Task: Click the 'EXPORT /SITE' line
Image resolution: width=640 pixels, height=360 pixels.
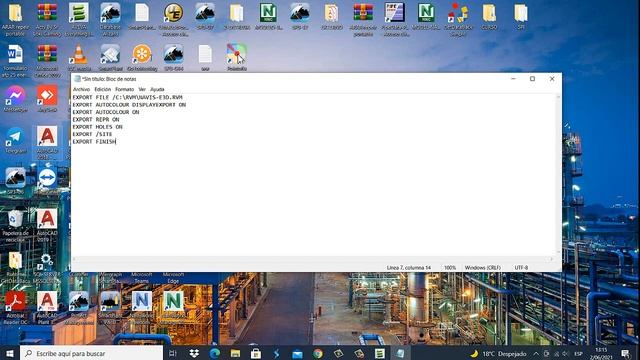Action: [92, 134]
